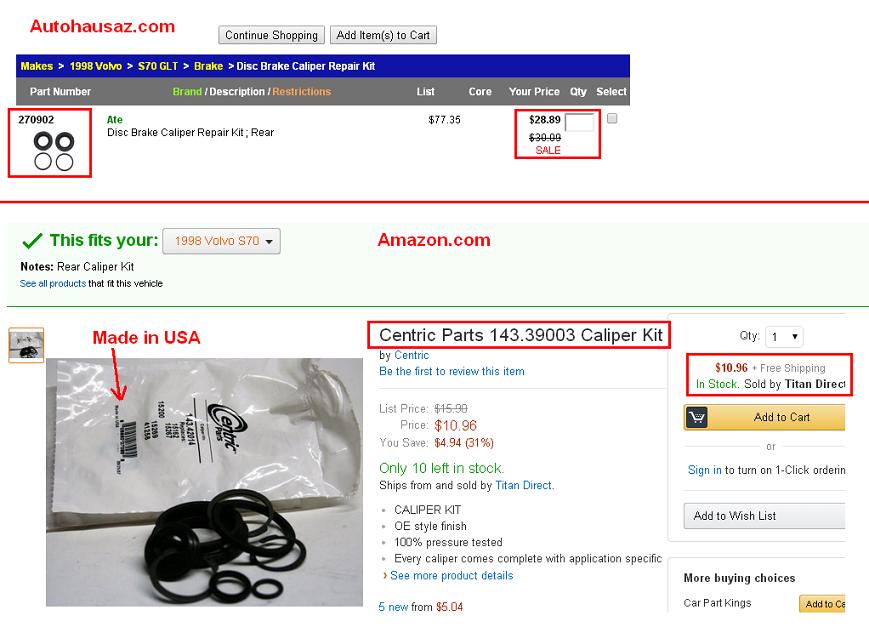Click the Continue Shopping button
The width and height of the screenshot is (869, 627).
pos(271,35)
